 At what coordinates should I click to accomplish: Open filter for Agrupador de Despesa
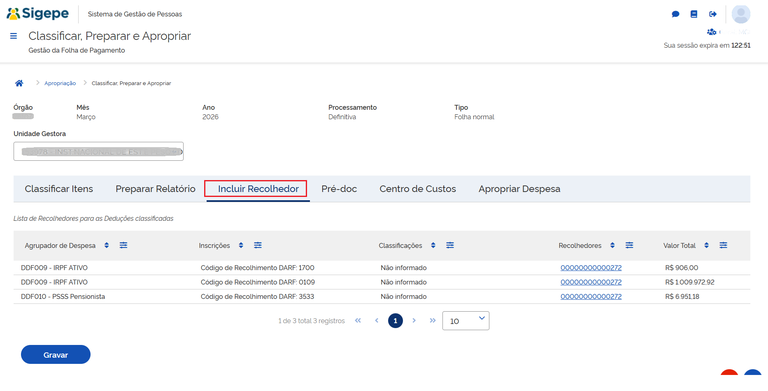123,245
